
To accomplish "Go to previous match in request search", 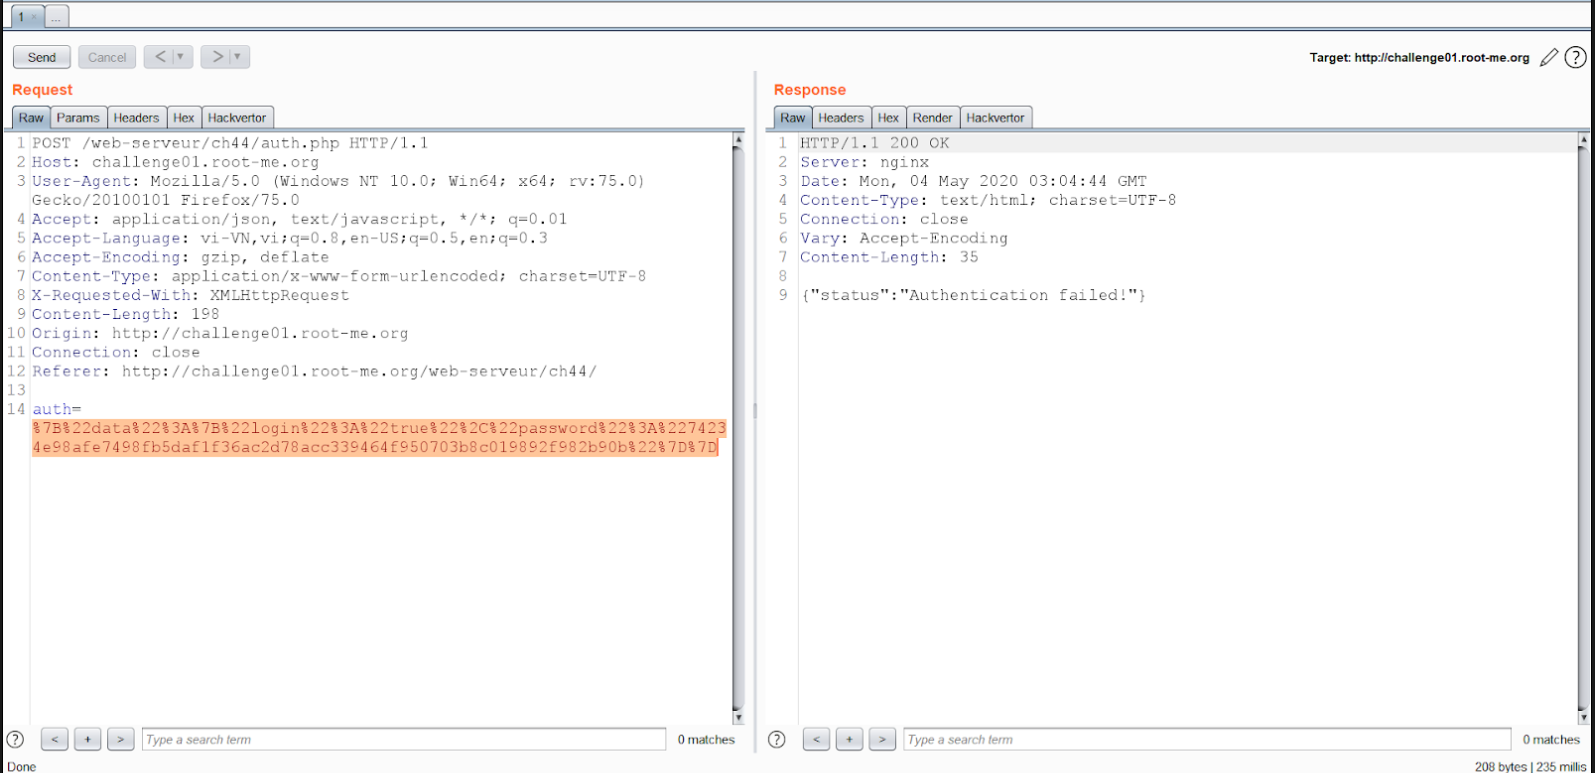I will (54, 740).
